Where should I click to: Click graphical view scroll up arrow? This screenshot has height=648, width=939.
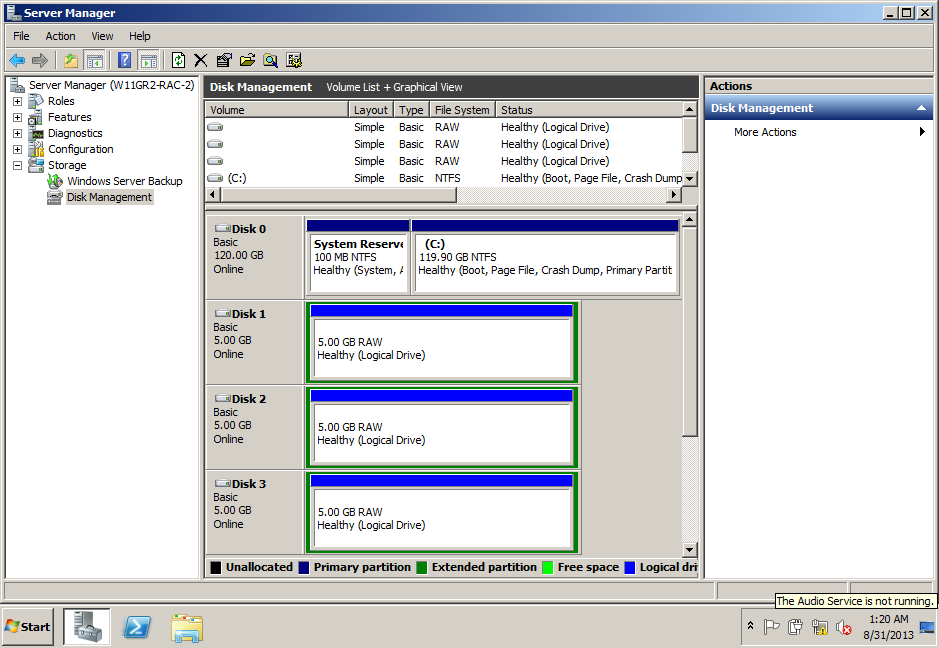coord(690,220)
